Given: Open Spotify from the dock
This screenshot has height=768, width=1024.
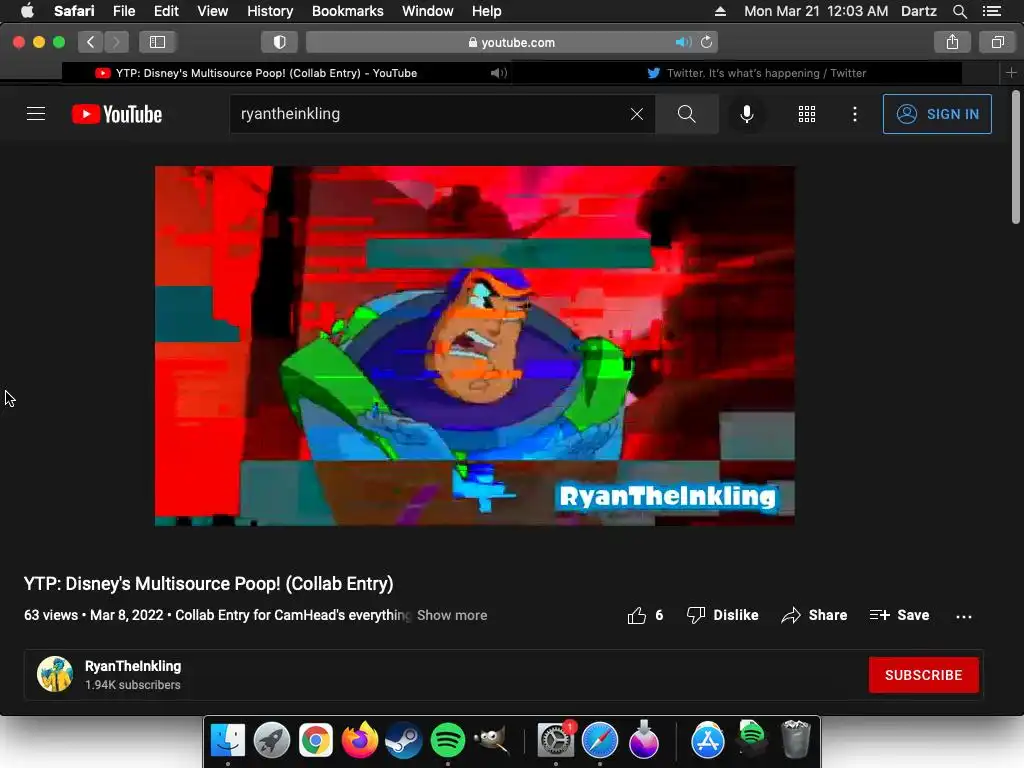Looking at the screenshot, I should pyautogui.click(x=447, y=740).
